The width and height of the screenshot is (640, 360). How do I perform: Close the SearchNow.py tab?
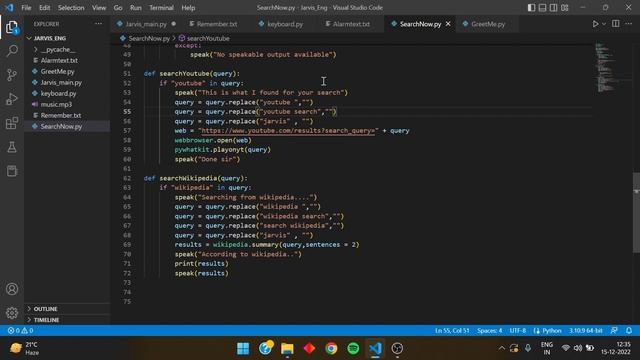click(x=448, y=24)
